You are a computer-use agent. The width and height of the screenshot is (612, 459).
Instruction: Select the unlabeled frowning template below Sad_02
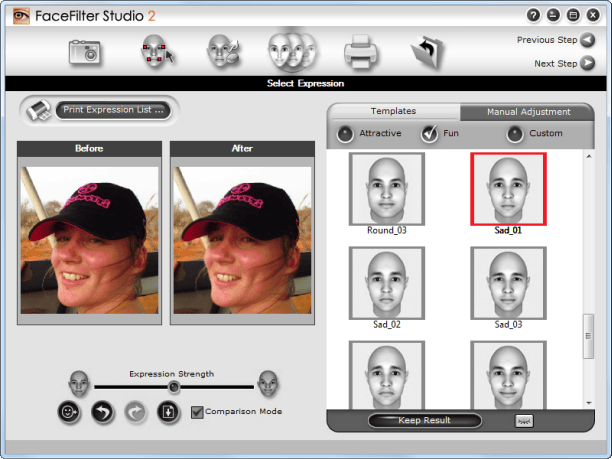point(387,375)
